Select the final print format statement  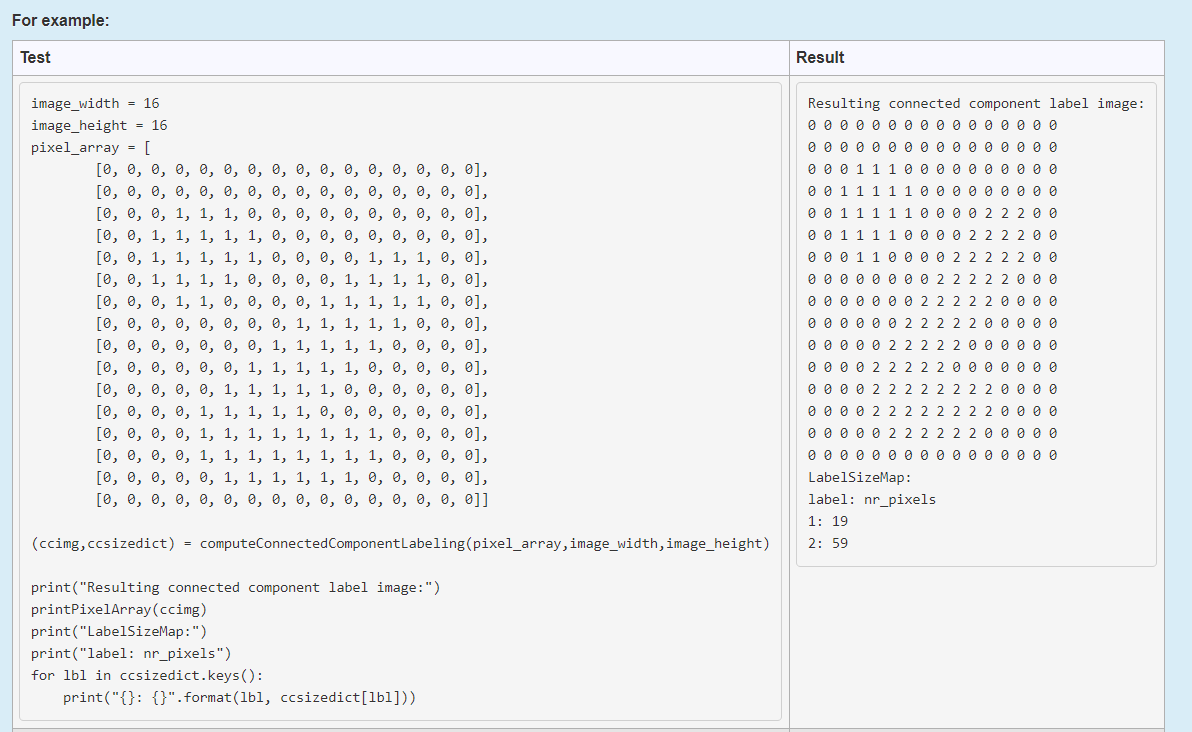182,697
